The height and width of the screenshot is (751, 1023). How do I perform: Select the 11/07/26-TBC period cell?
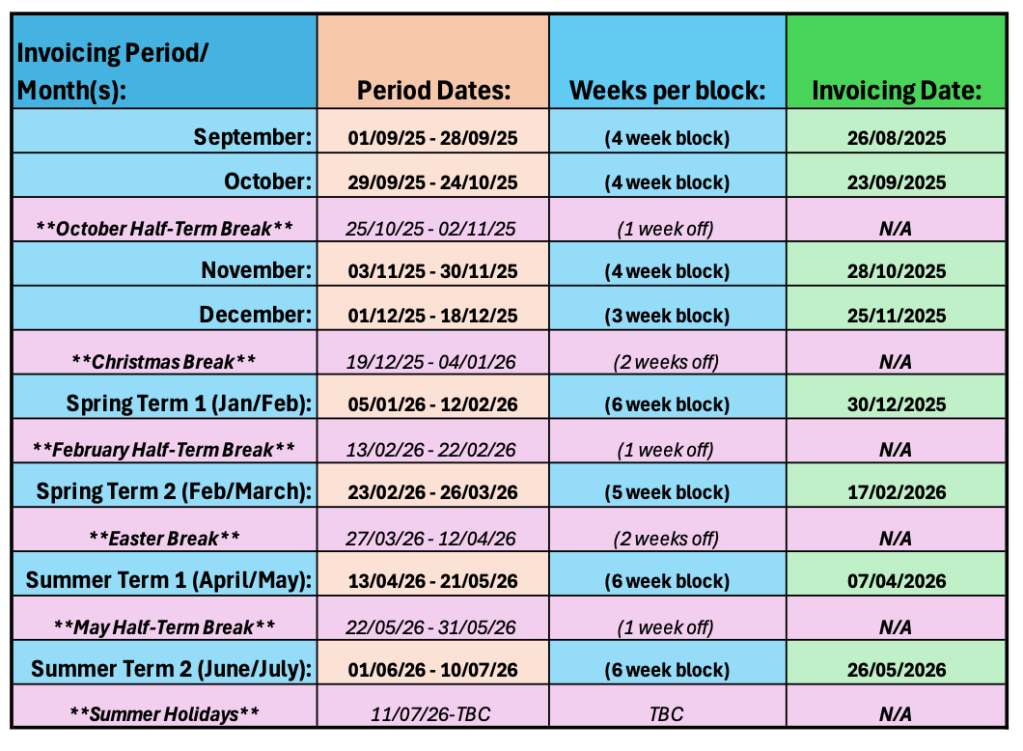click(x=433, y=715)
